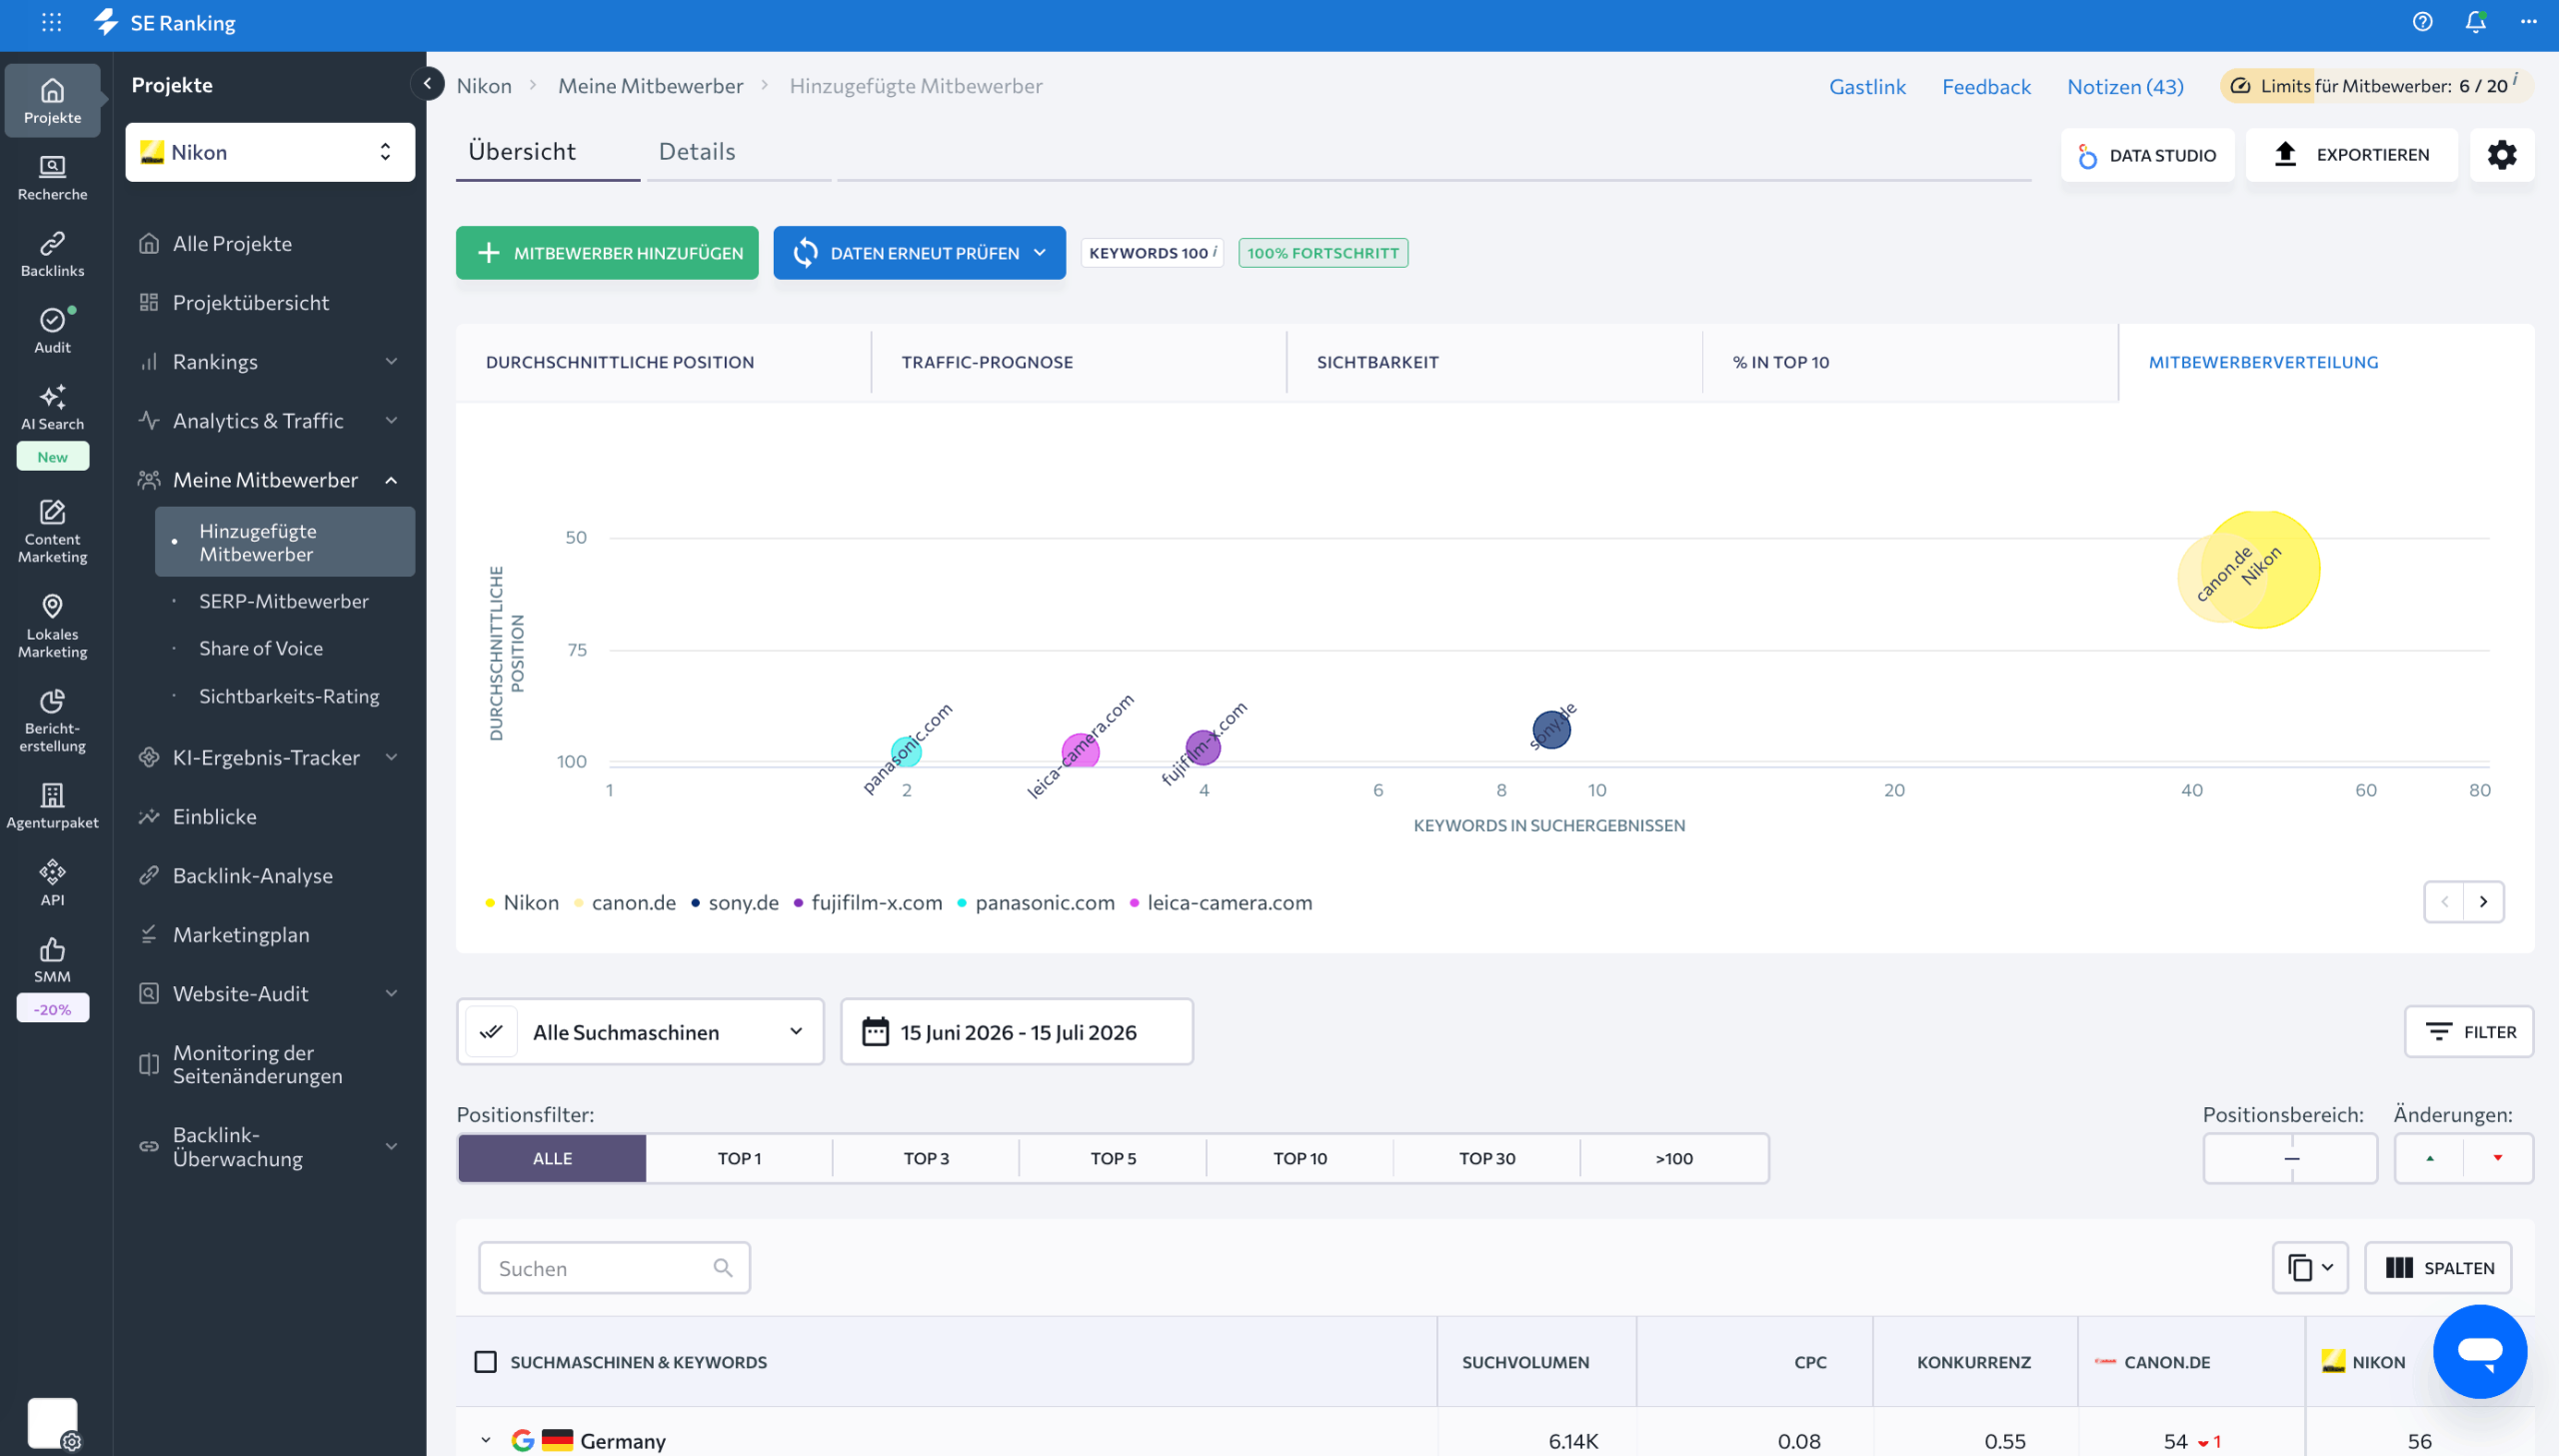Toggle leica-camera.com series in chart legend
Viewport: 2559px width, 1456px height.
click(1221, 903)
